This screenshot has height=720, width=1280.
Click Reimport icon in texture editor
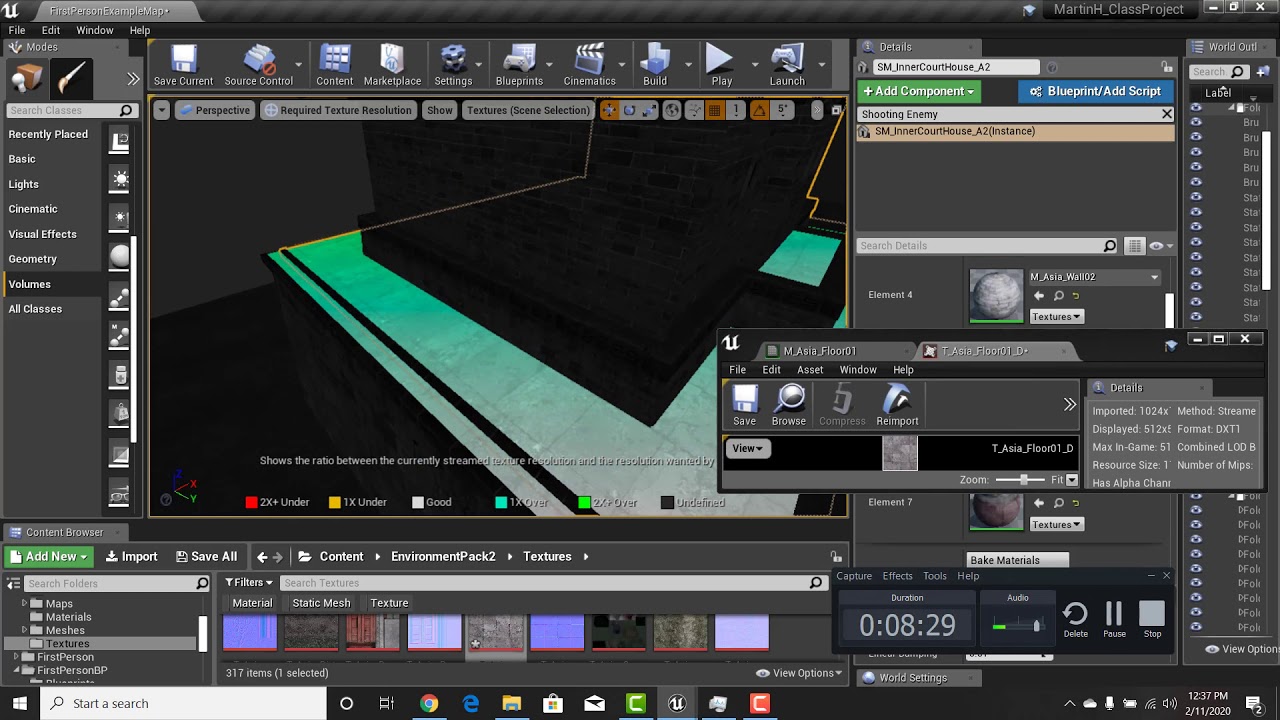pyautogui.click(x=897, y=405)
